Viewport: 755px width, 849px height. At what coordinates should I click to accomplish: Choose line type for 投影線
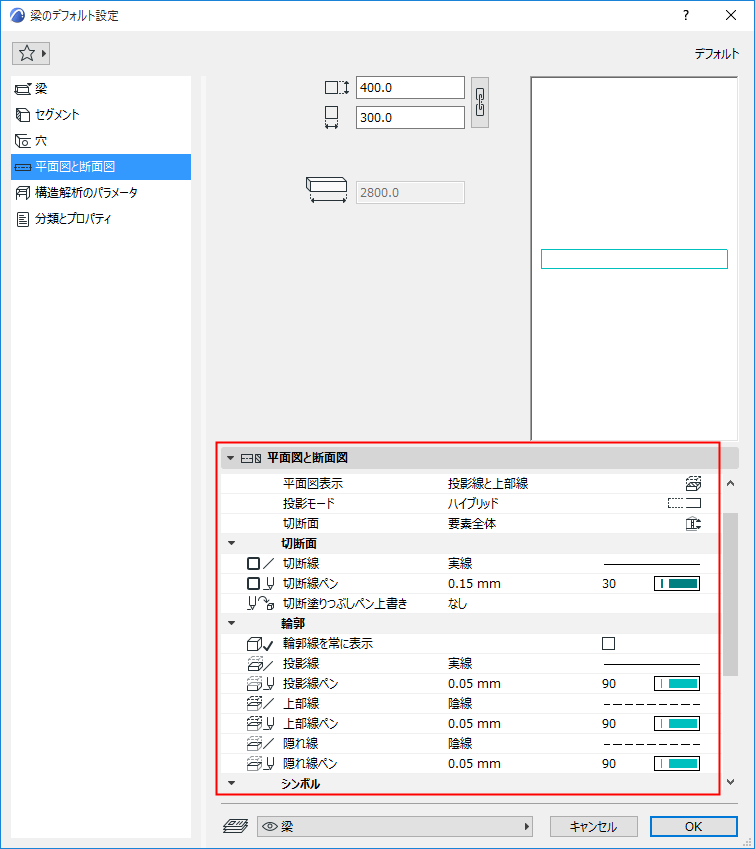tap(652, 664)
